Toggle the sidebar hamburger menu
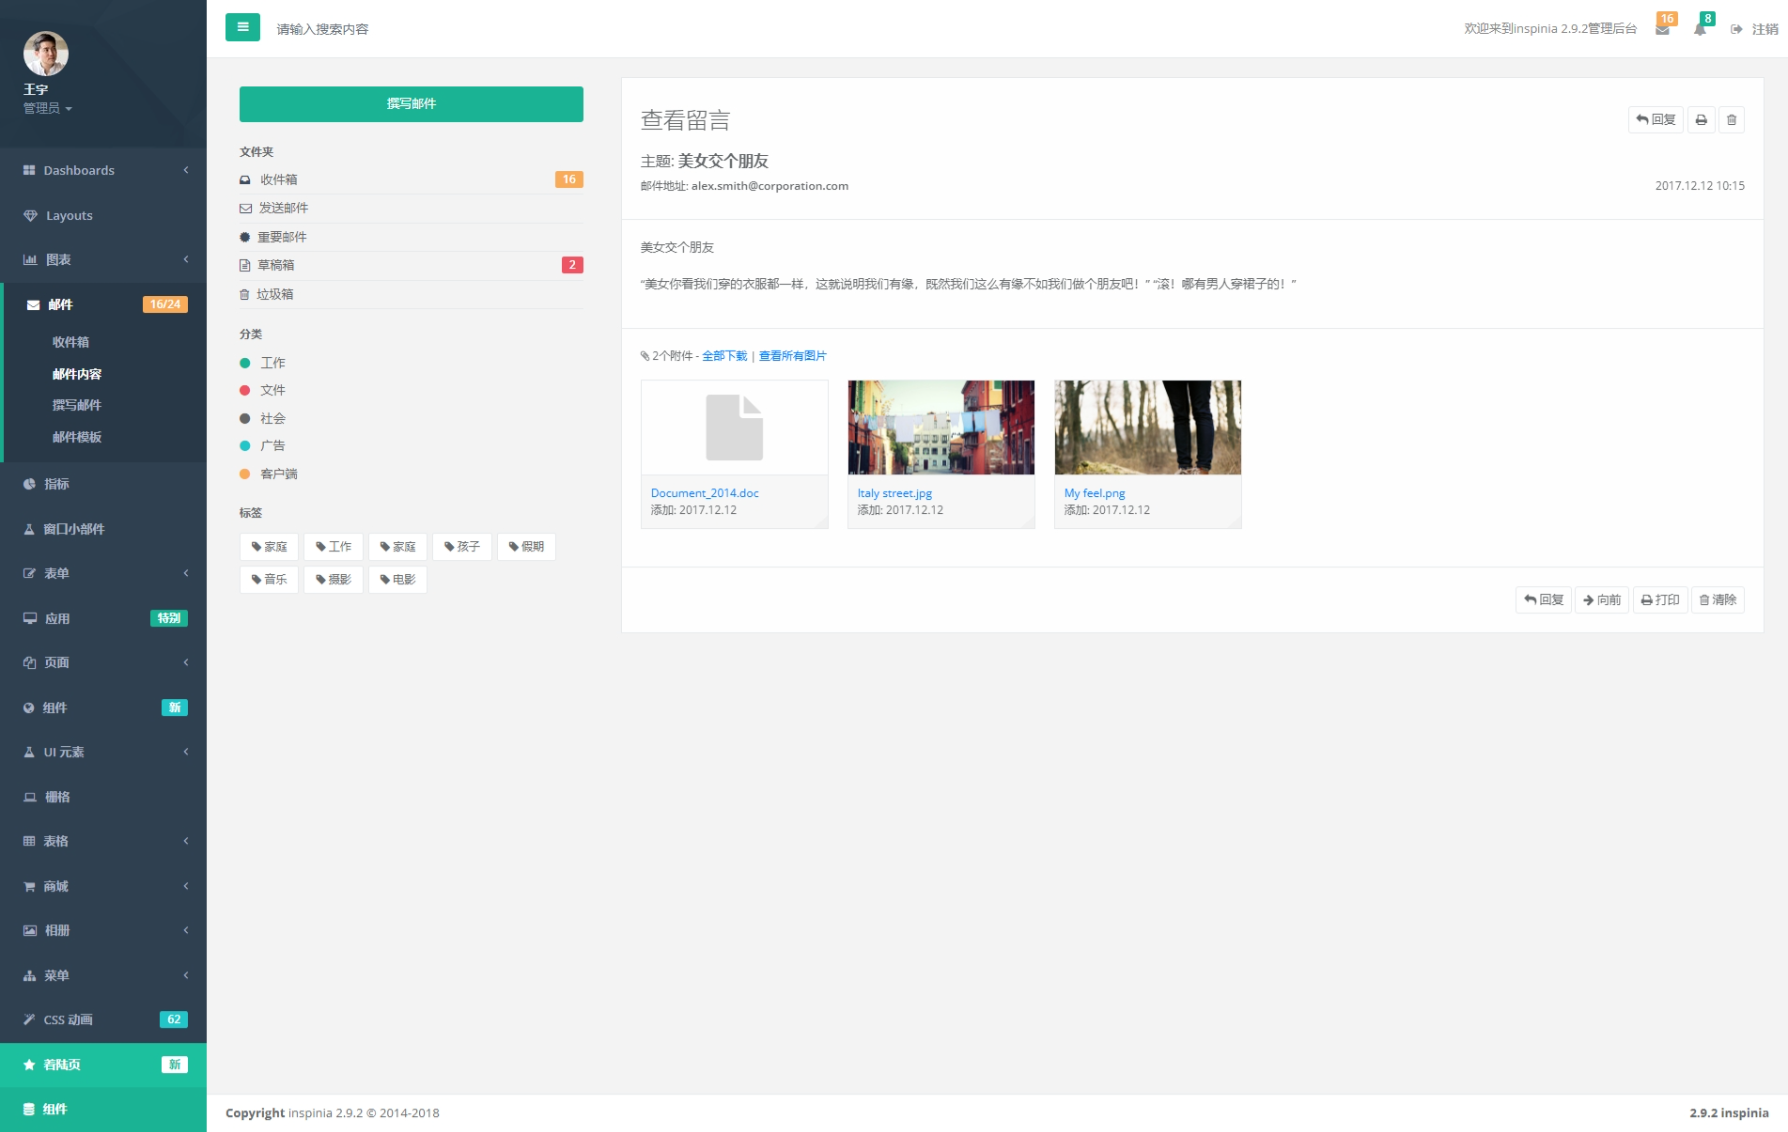 point(242,27)
